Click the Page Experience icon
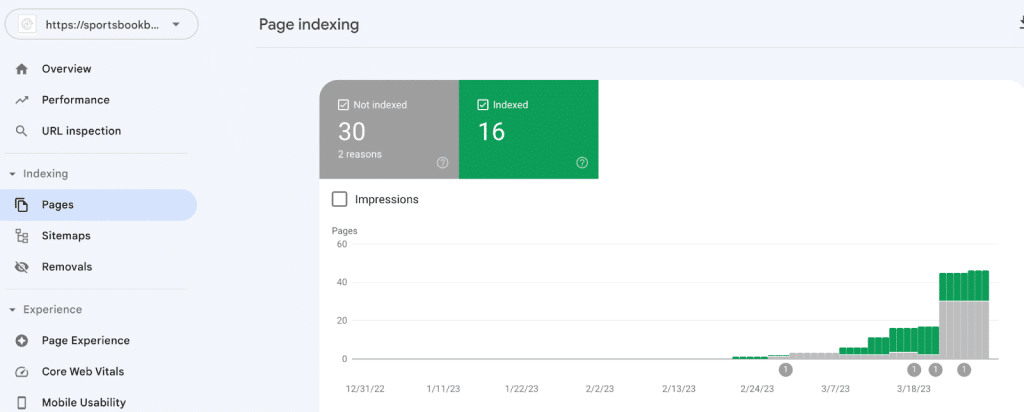 tap(22, 340)
